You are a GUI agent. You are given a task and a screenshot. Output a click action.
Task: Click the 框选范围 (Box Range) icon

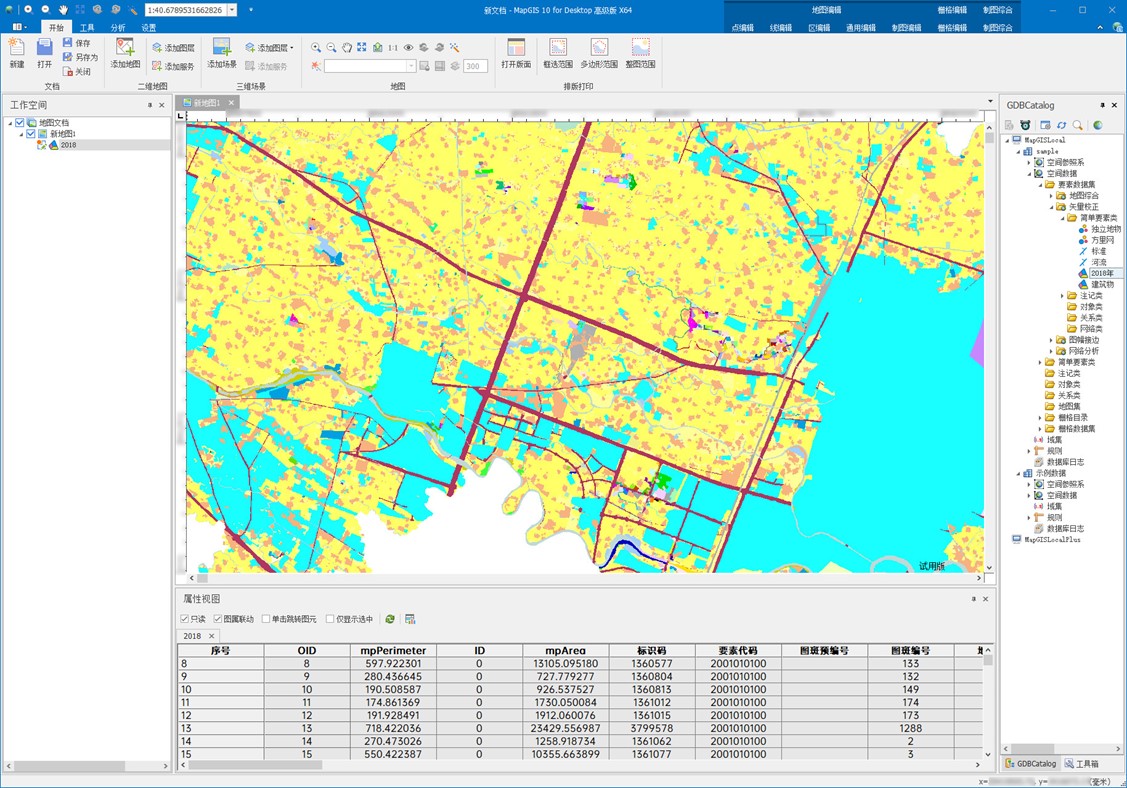[x=558, y=48]
